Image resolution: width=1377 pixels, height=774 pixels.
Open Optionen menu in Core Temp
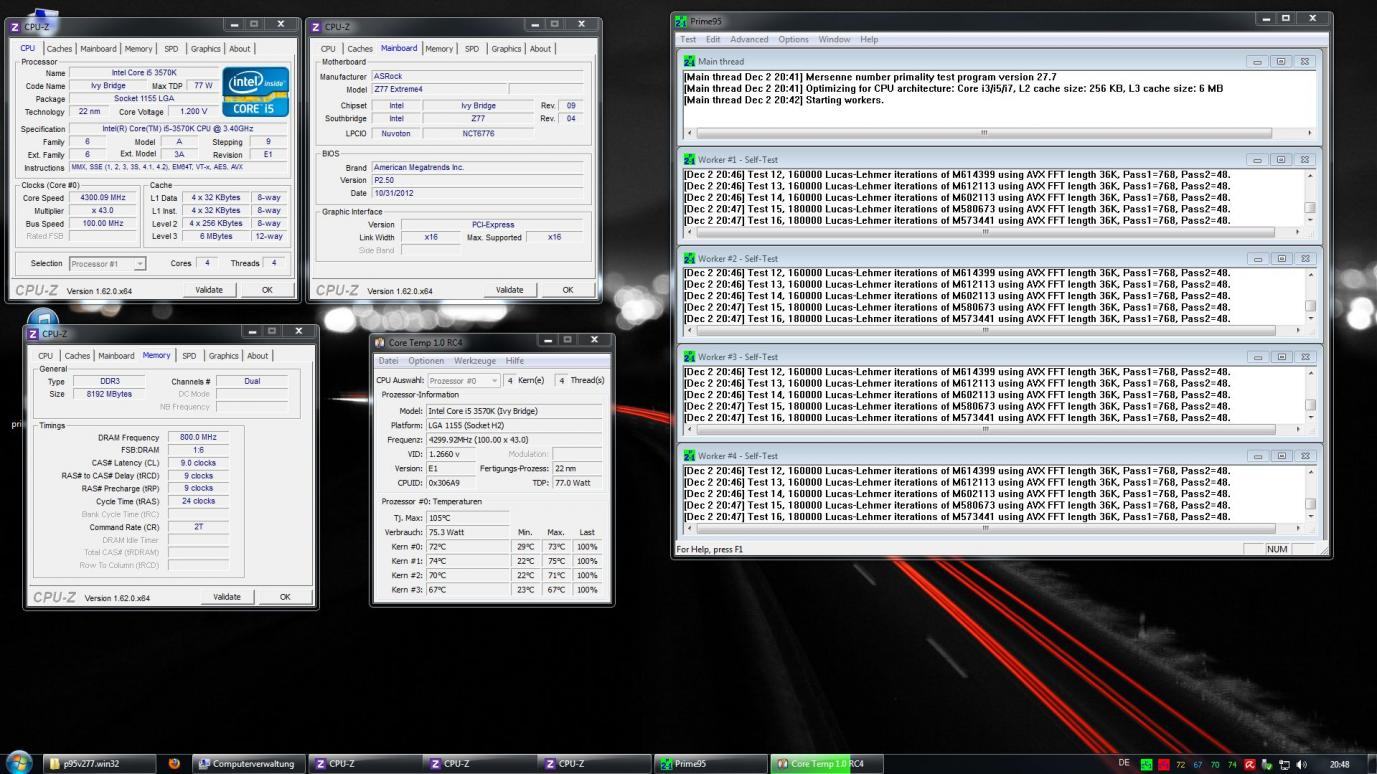point(426,361)
